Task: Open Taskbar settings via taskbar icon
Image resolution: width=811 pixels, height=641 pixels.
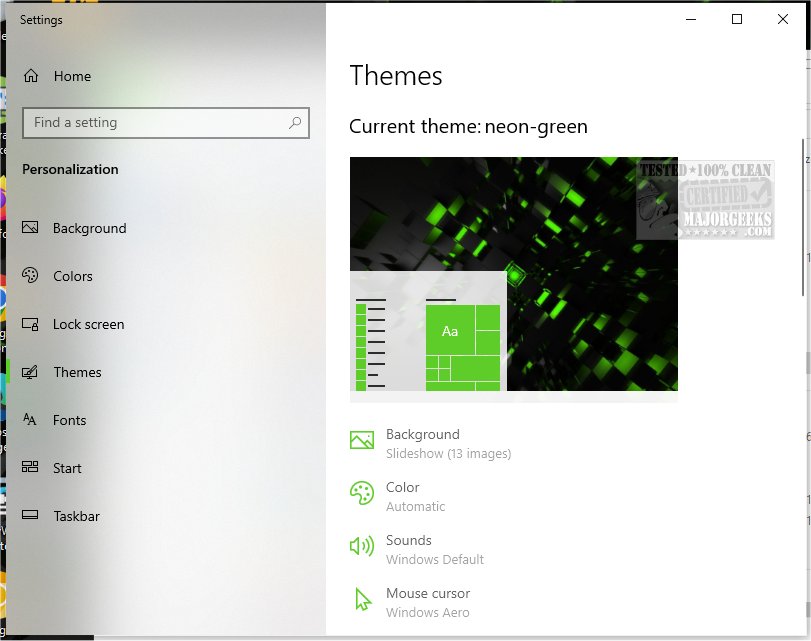Action: (31, 516)
